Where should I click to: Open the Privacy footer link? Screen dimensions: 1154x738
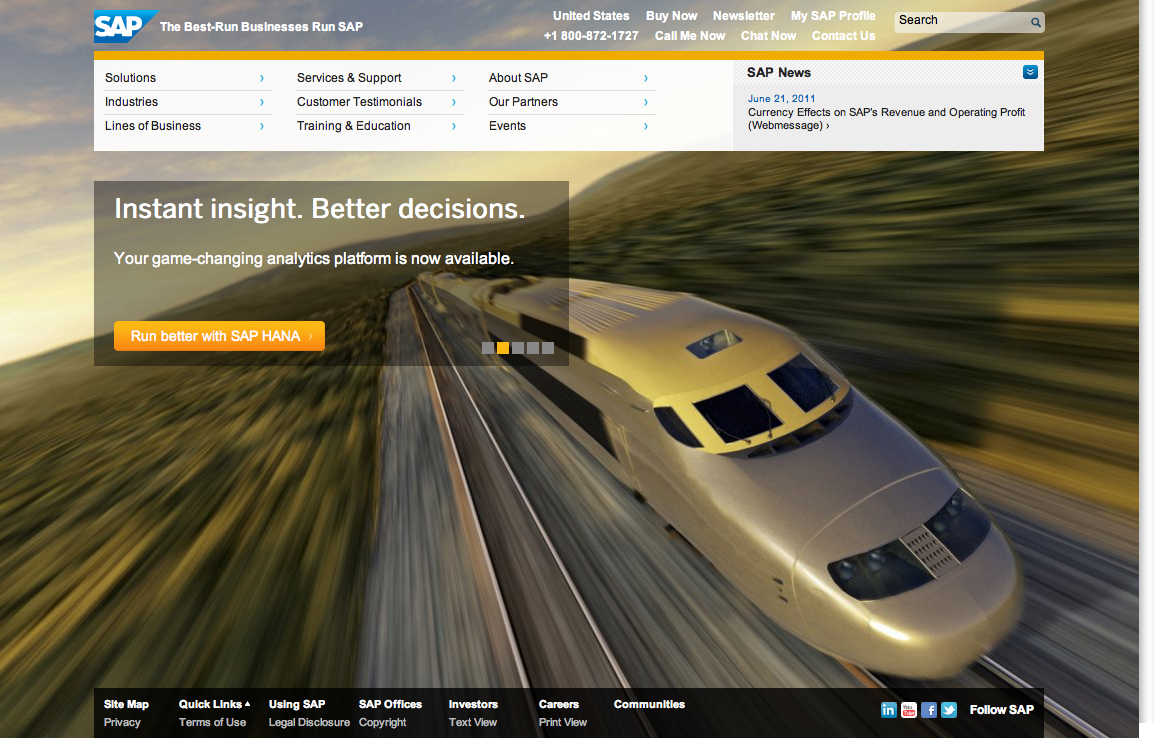122,723
